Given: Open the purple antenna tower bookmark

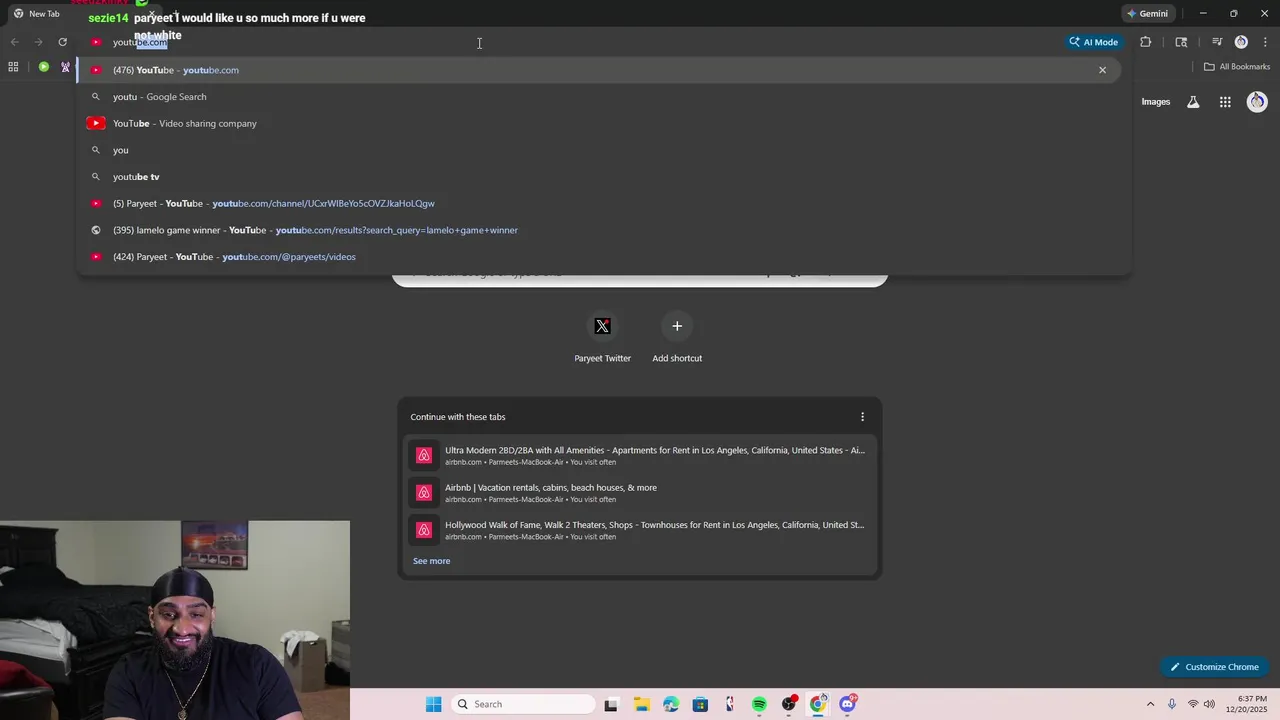Looking at the screenshot, I should [65, 67].
